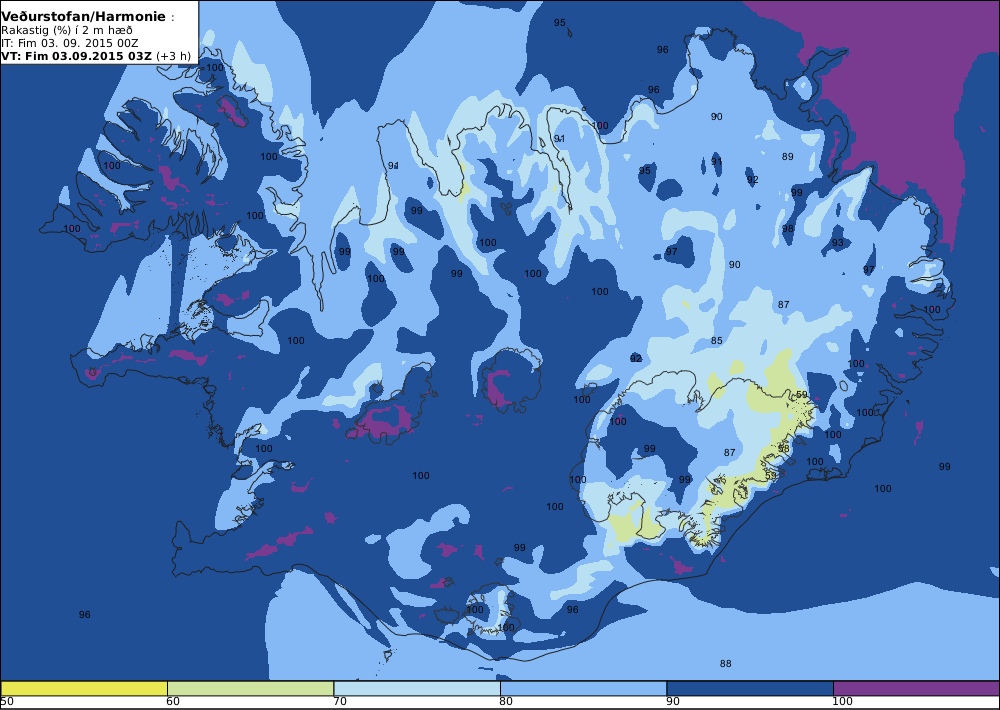The height and width of the screenshot is (710, 1000).
Task: Click the yellow 50–60 legend color band
Action: (x=84, y=689)
